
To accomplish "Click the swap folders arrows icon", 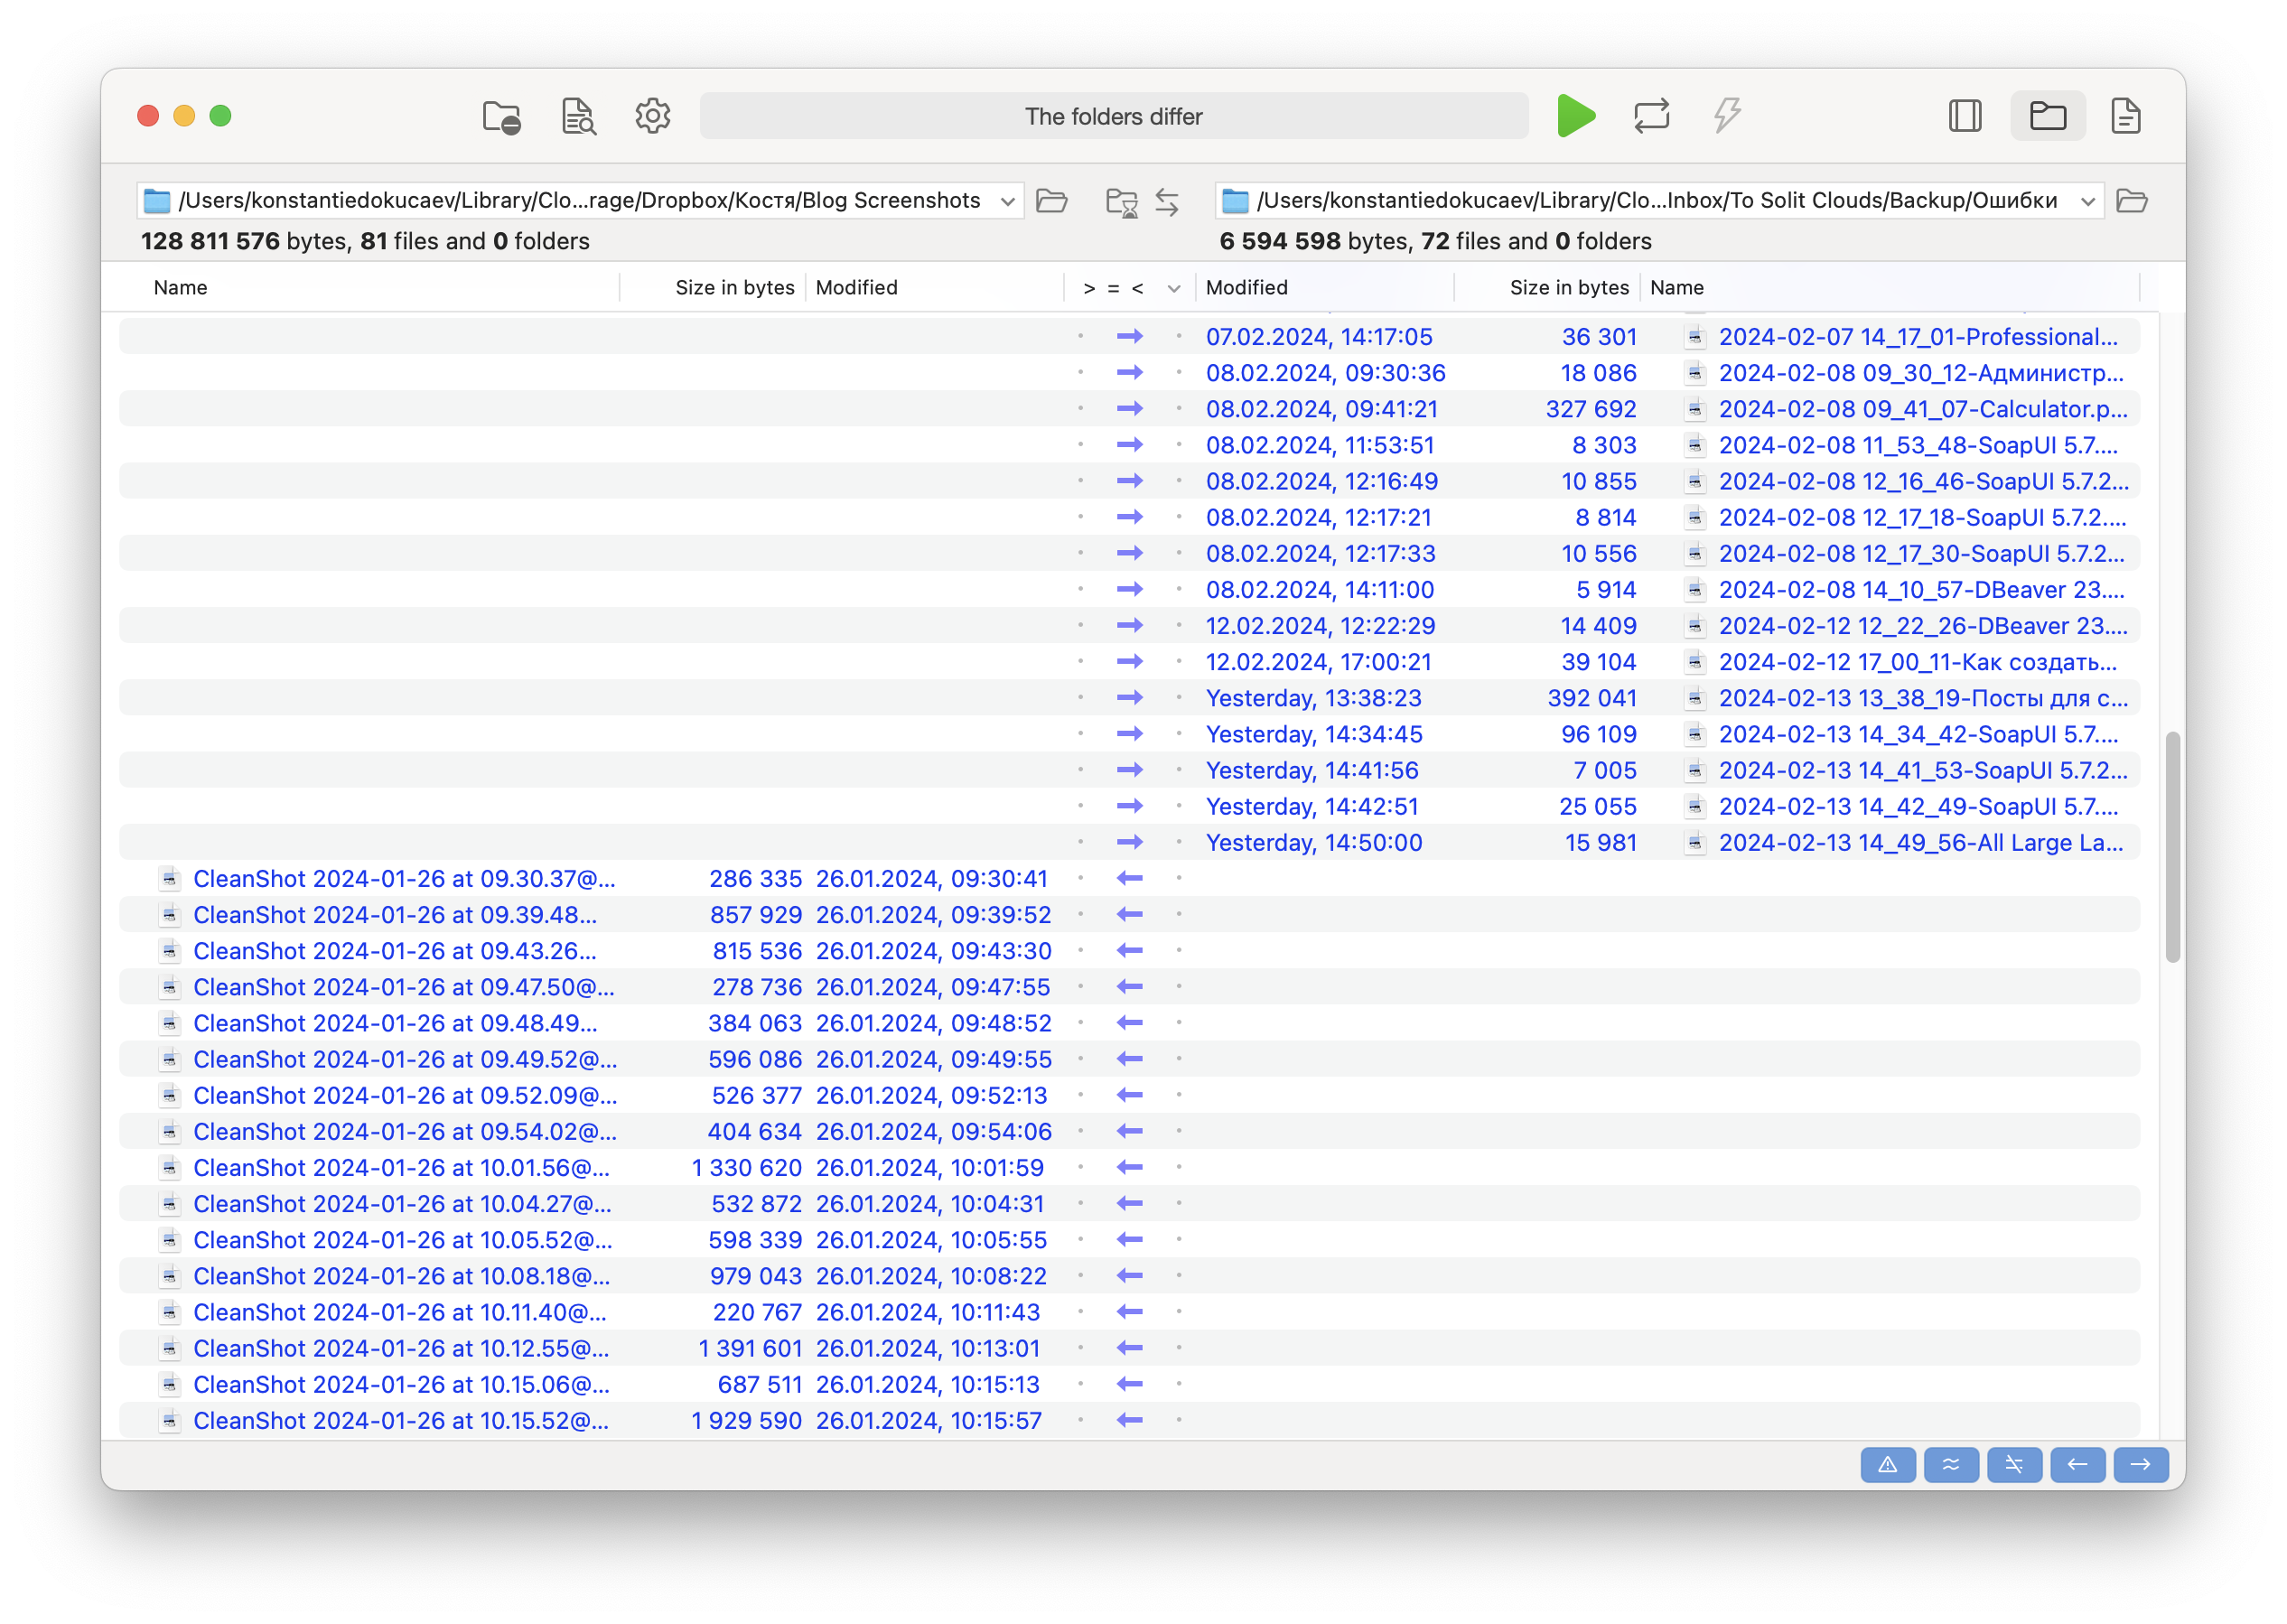I will click(x=1167, y=201).
